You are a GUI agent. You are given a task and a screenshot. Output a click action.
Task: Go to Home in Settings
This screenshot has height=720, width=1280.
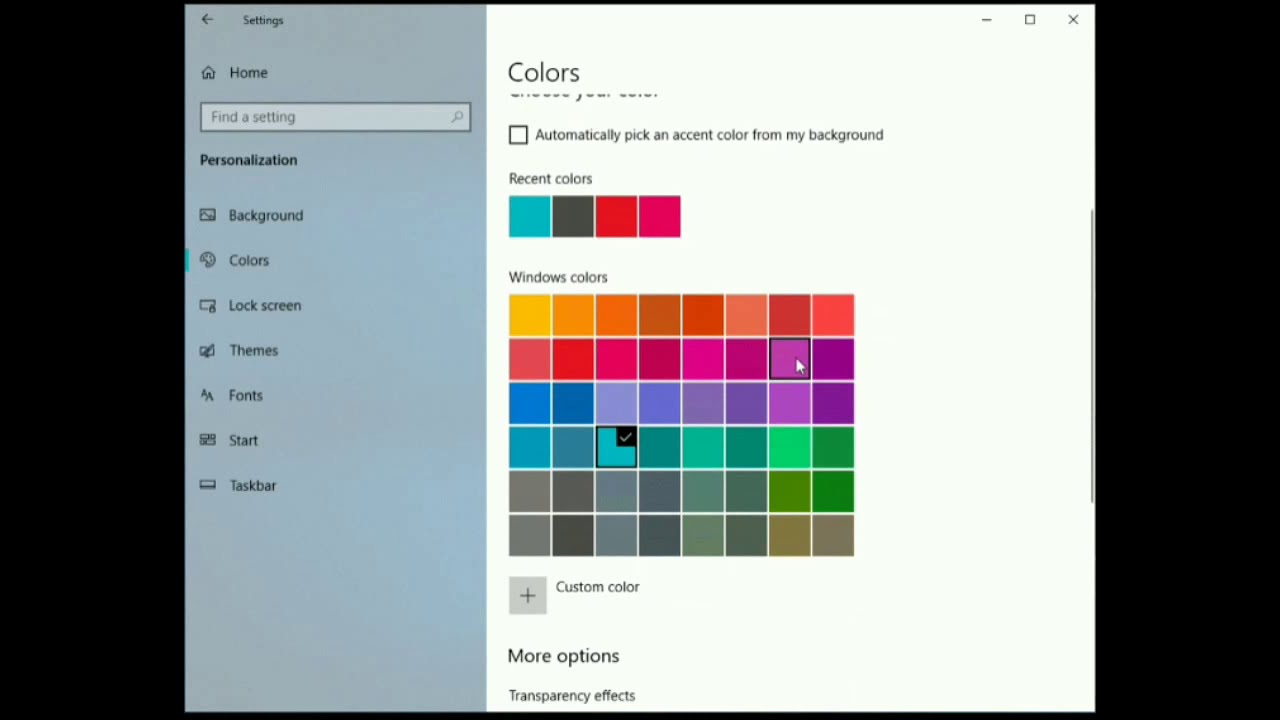point(248,73)
